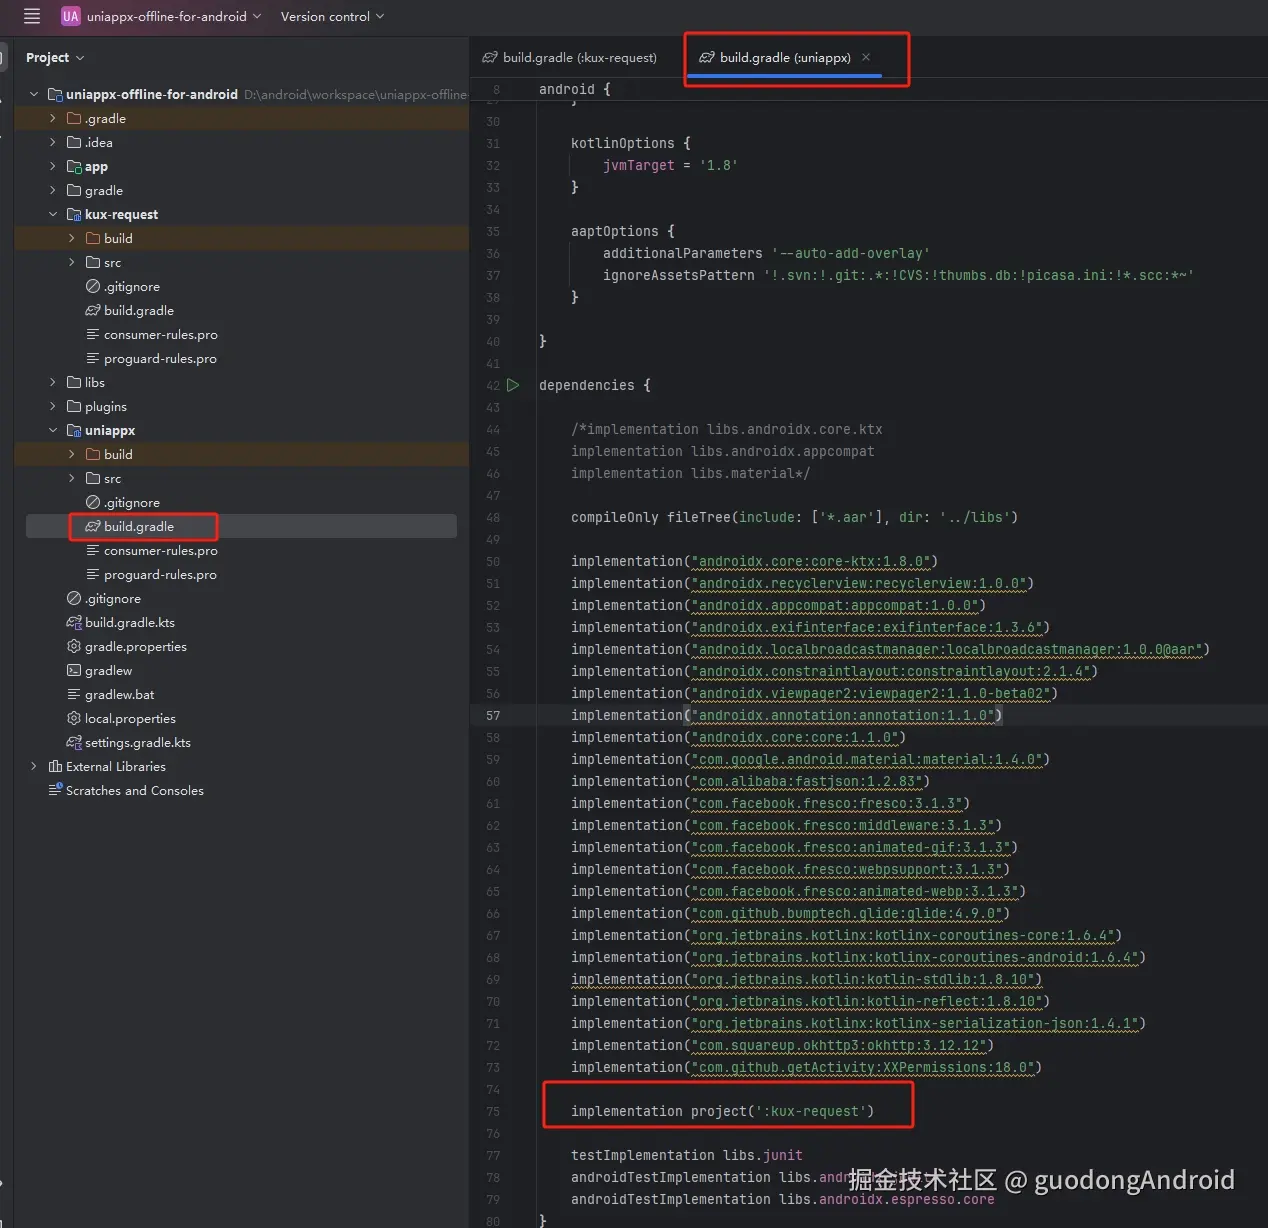Click the gradlew.bat file icon

74,694
